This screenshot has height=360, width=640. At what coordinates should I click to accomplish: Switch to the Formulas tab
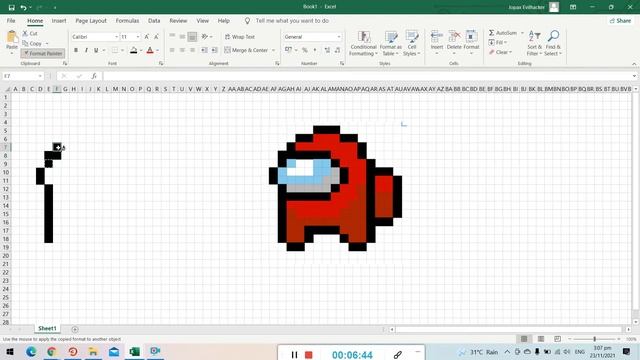[127, 20]
